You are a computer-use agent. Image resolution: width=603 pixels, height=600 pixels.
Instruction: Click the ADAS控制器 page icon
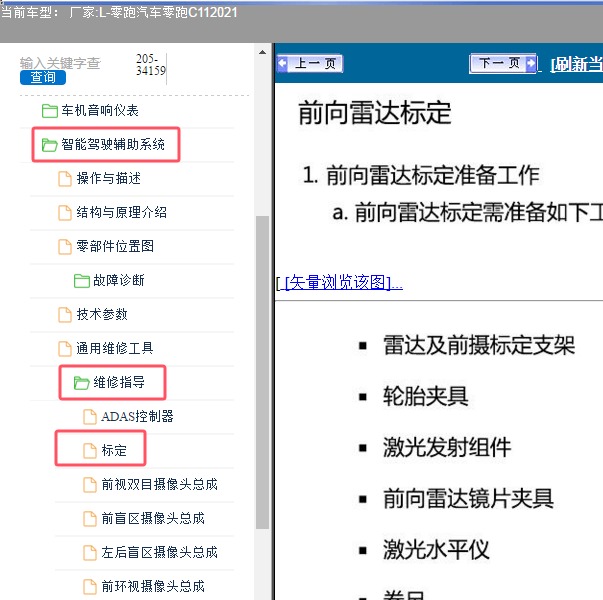coord(90,417)
